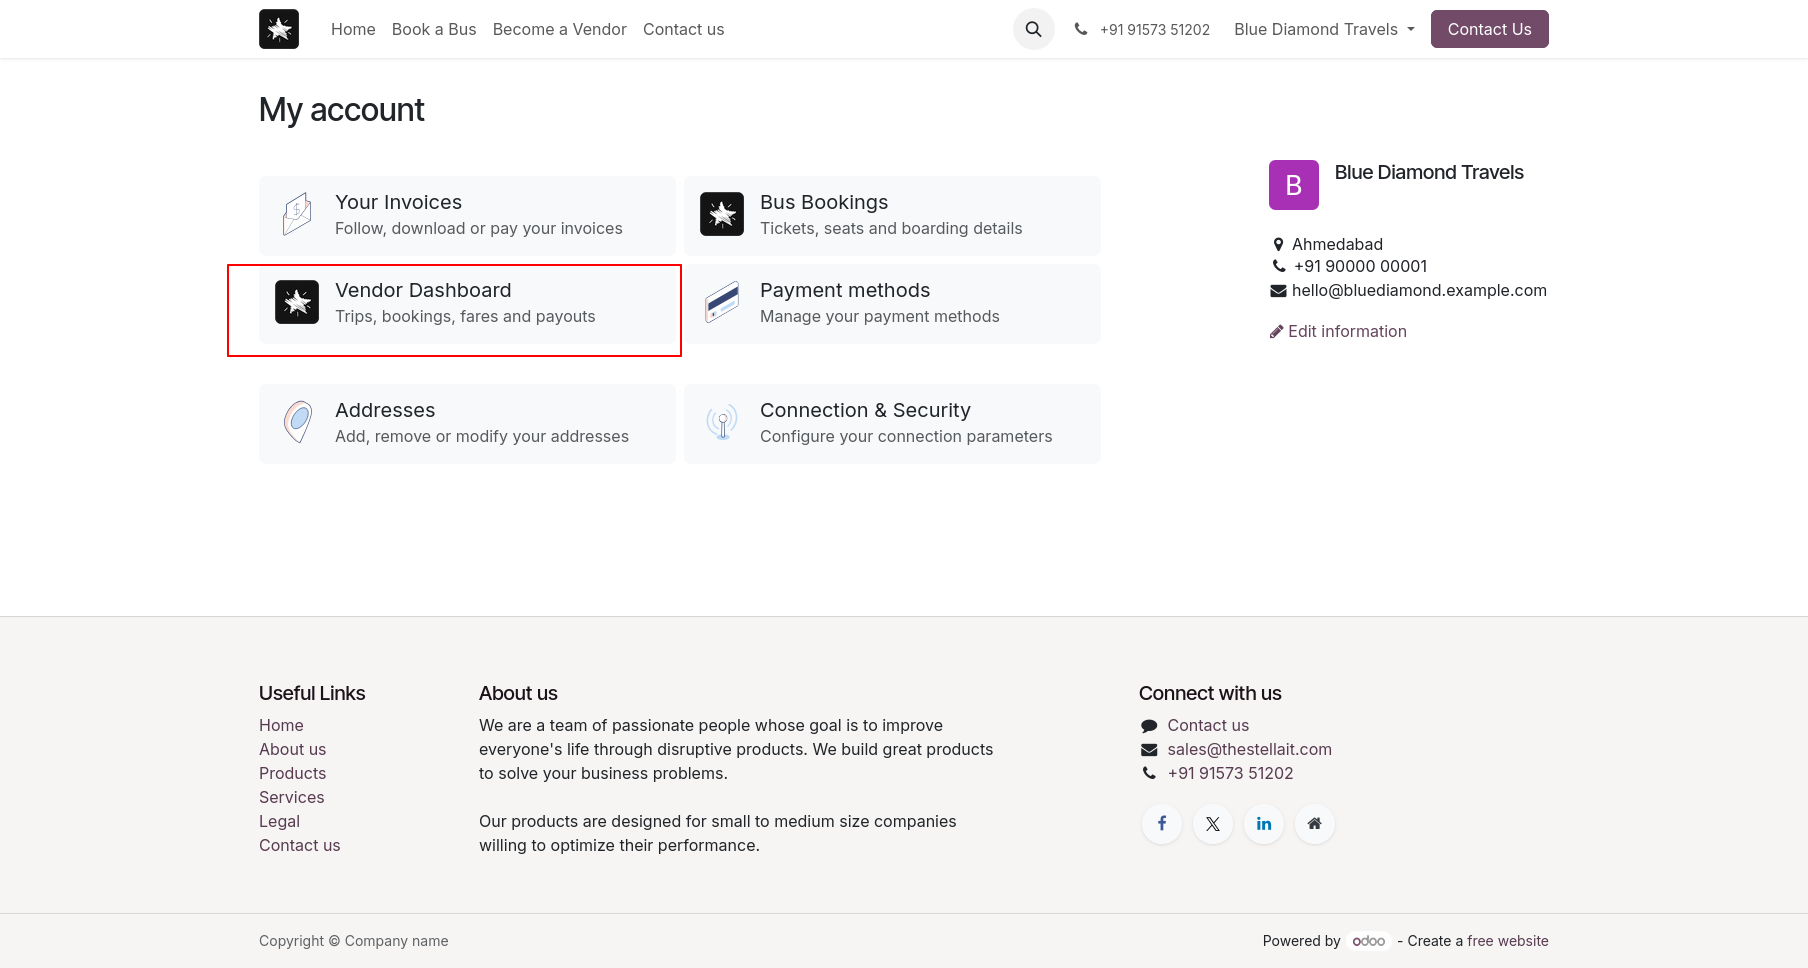Click the Addresses map pin icon
This screenshot has height=968, width=1808.
pyautogui.click(x=297, y=422)
